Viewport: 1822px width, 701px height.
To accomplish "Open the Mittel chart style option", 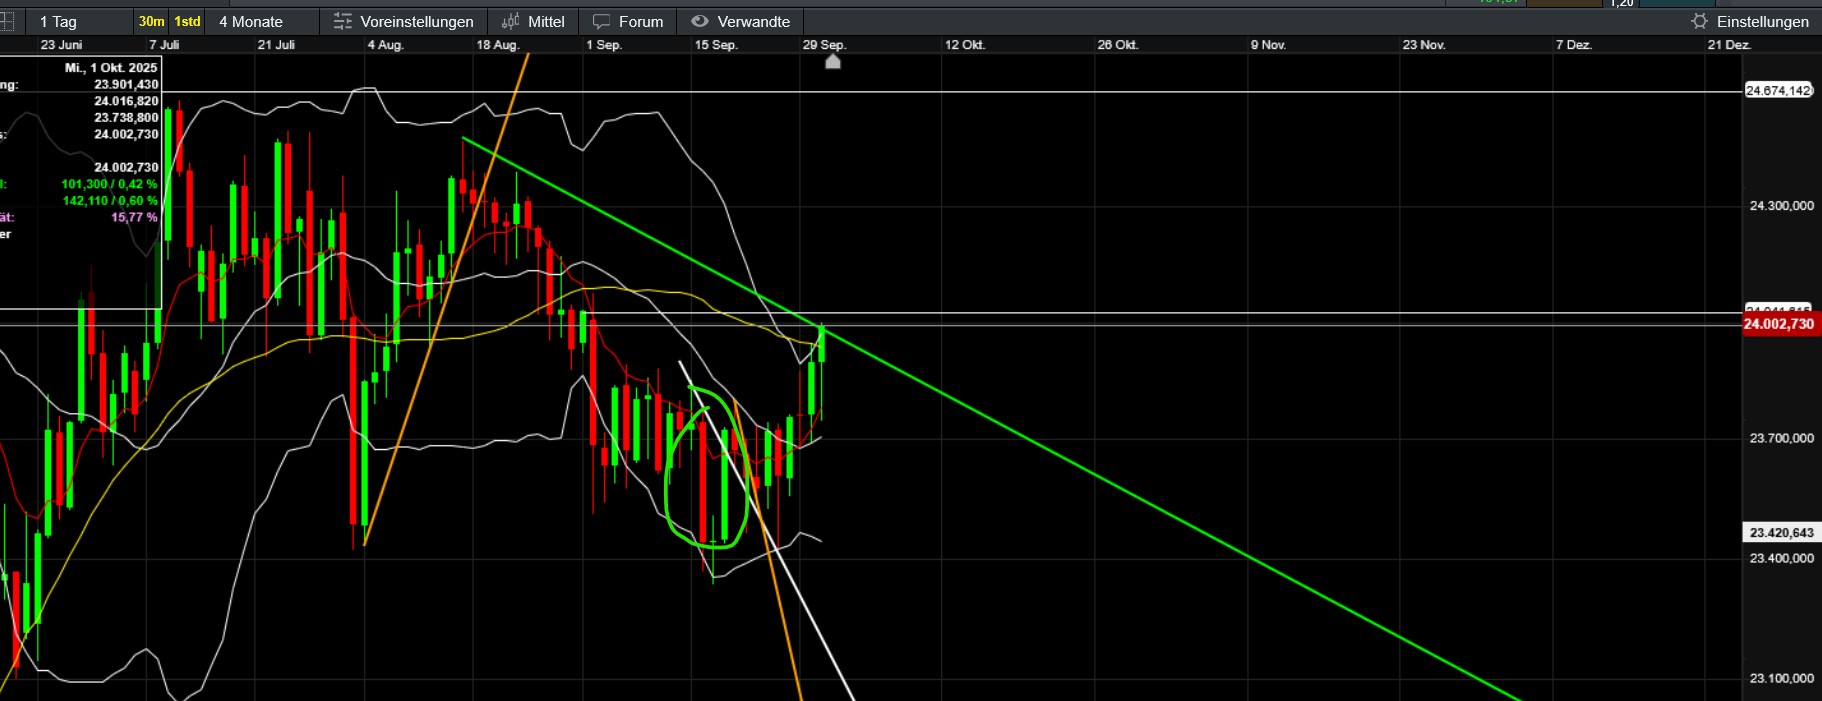I will point(533,21).
